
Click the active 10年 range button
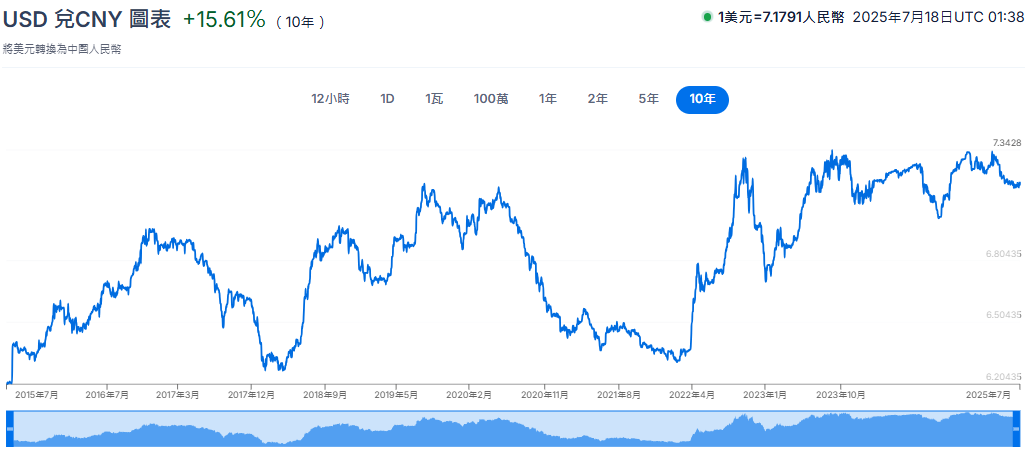[702, 99]
